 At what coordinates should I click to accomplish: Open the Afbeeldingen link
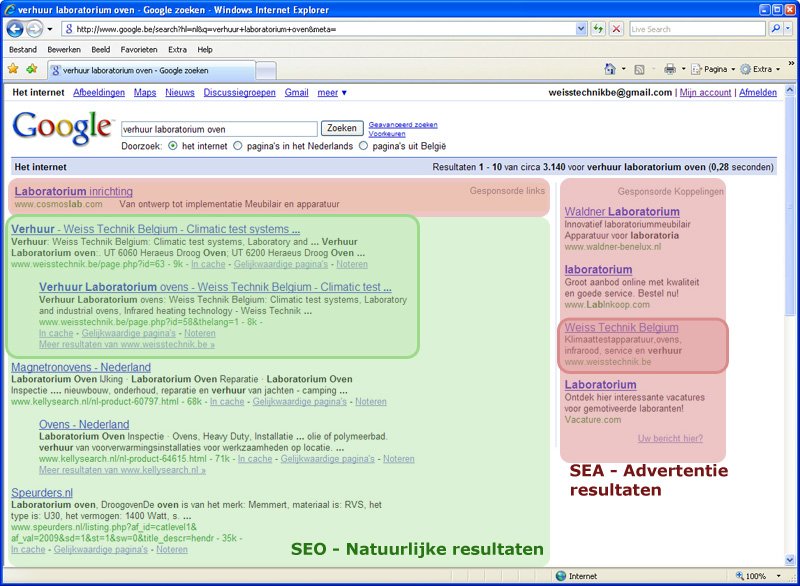tap(99, 92)
